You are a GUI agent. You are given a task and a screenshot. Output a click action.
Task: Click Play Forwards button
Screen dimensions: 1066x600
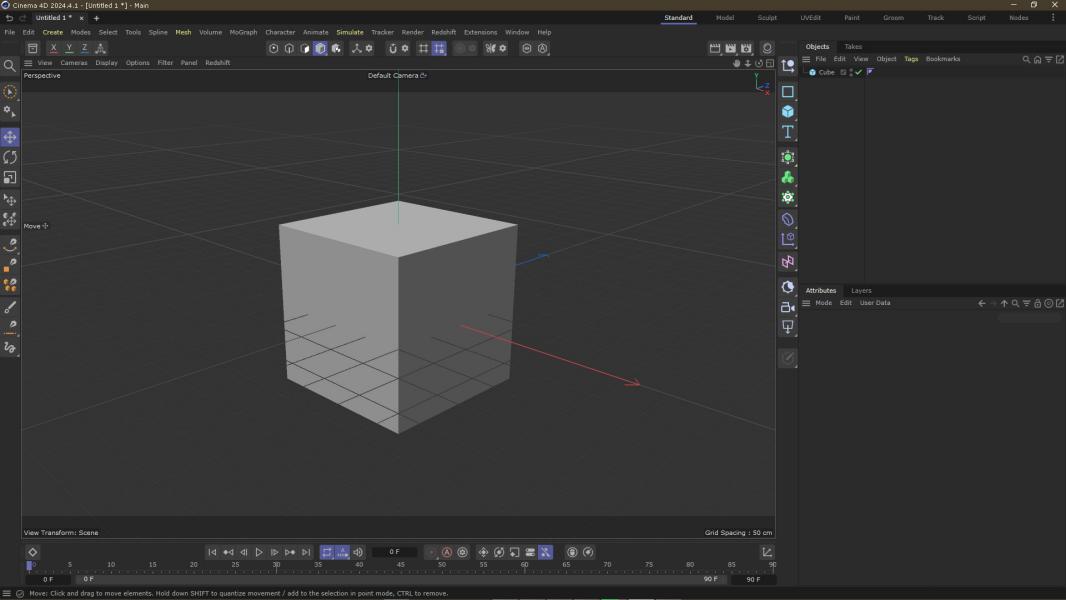point(259,552)
